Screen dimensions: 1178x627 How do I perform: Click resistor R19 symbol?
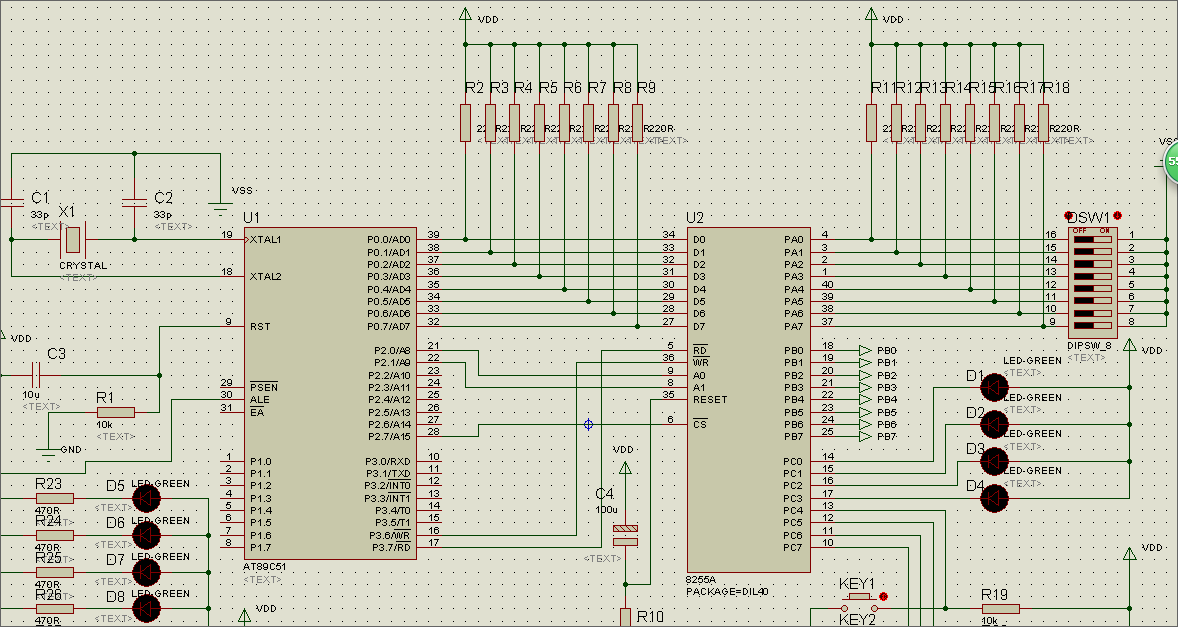999,608
